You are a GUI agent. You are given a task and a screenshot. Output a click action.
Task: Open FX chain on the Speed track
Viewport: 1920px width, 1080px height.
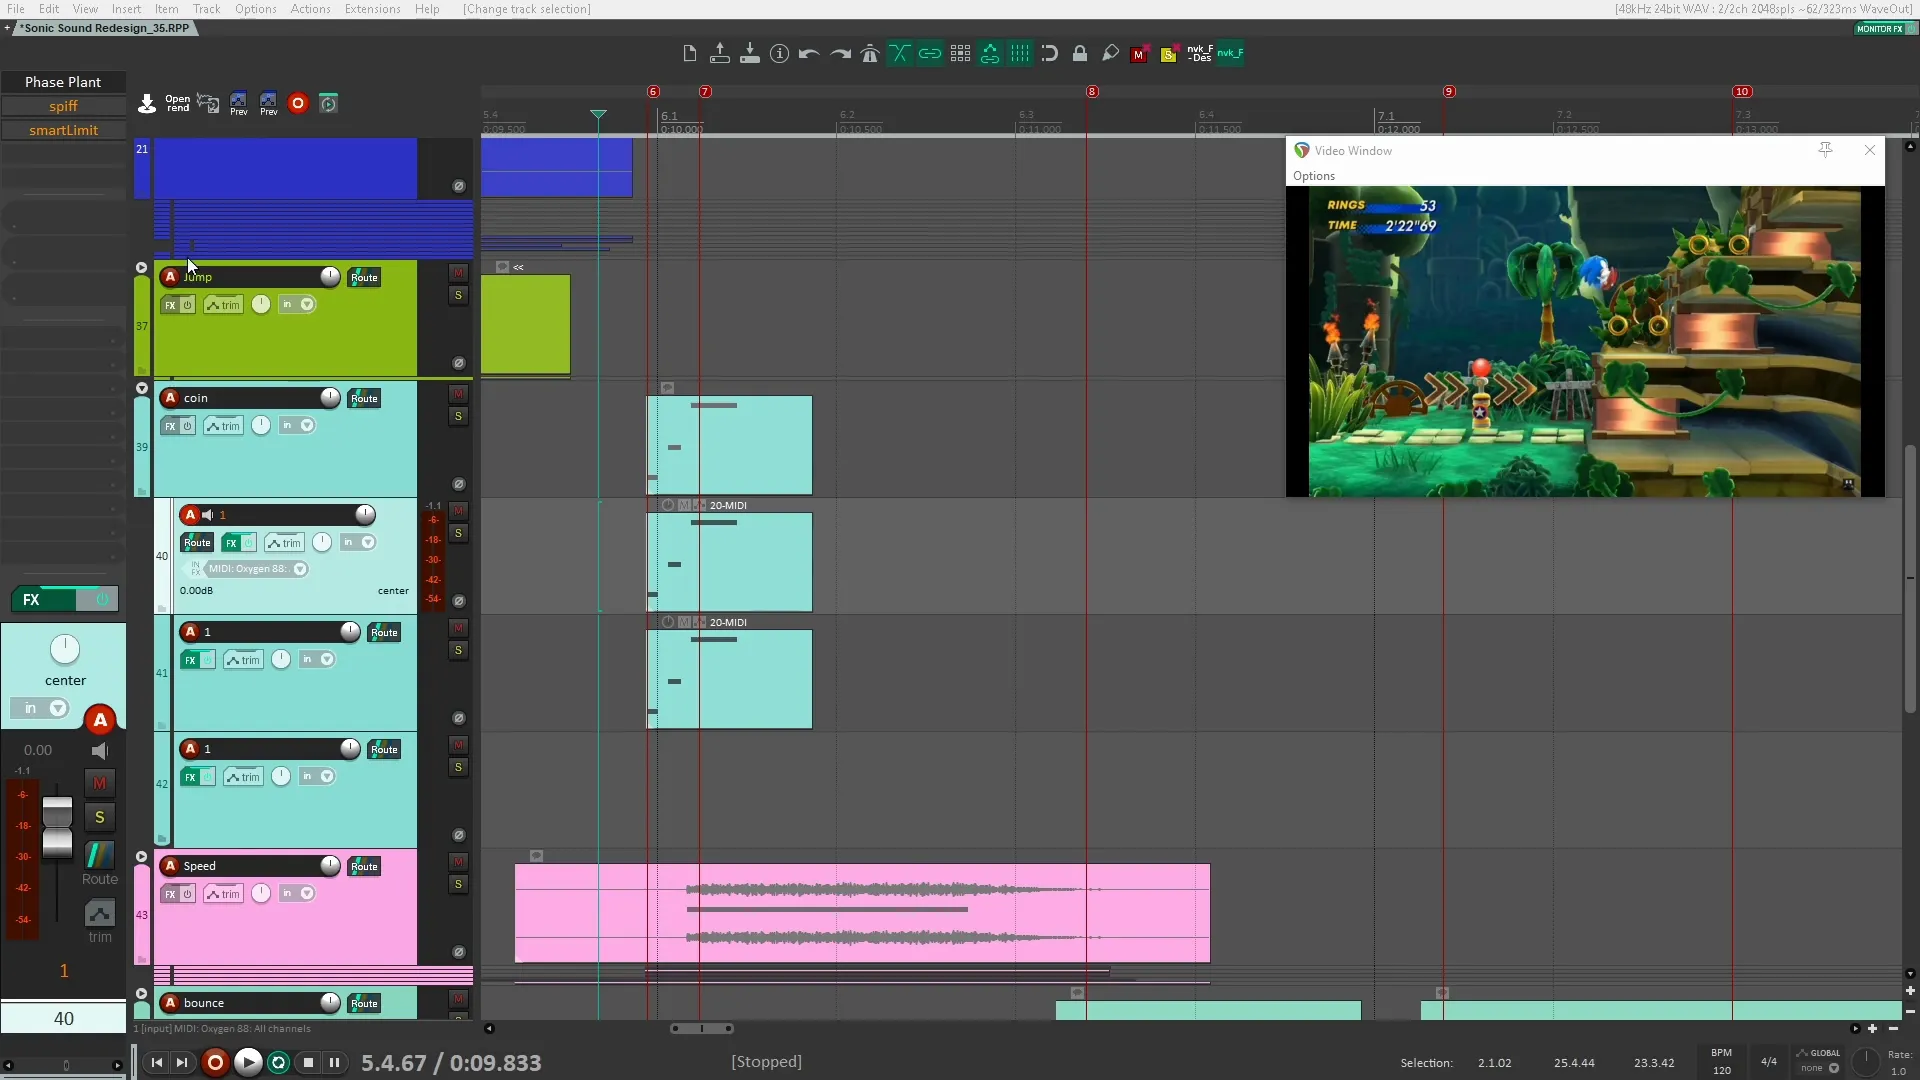point(170,893)
